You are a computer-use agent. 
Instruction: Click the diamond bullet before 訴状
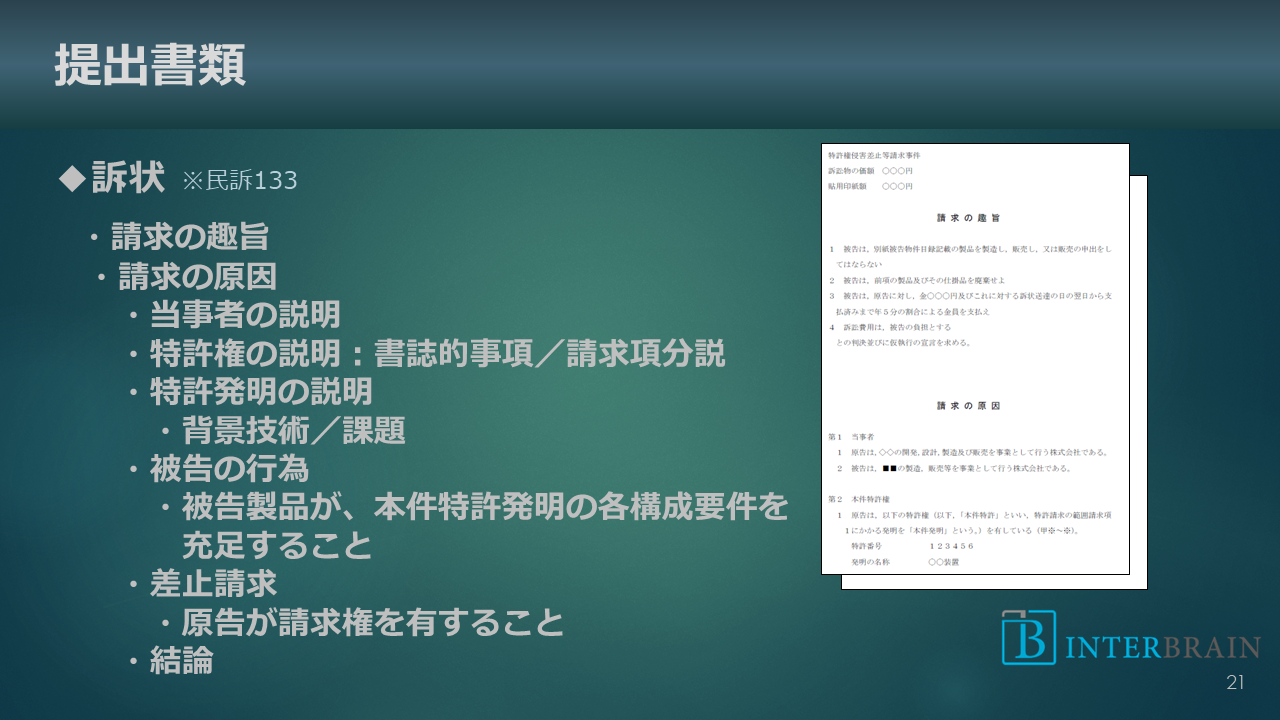point(72,178)
